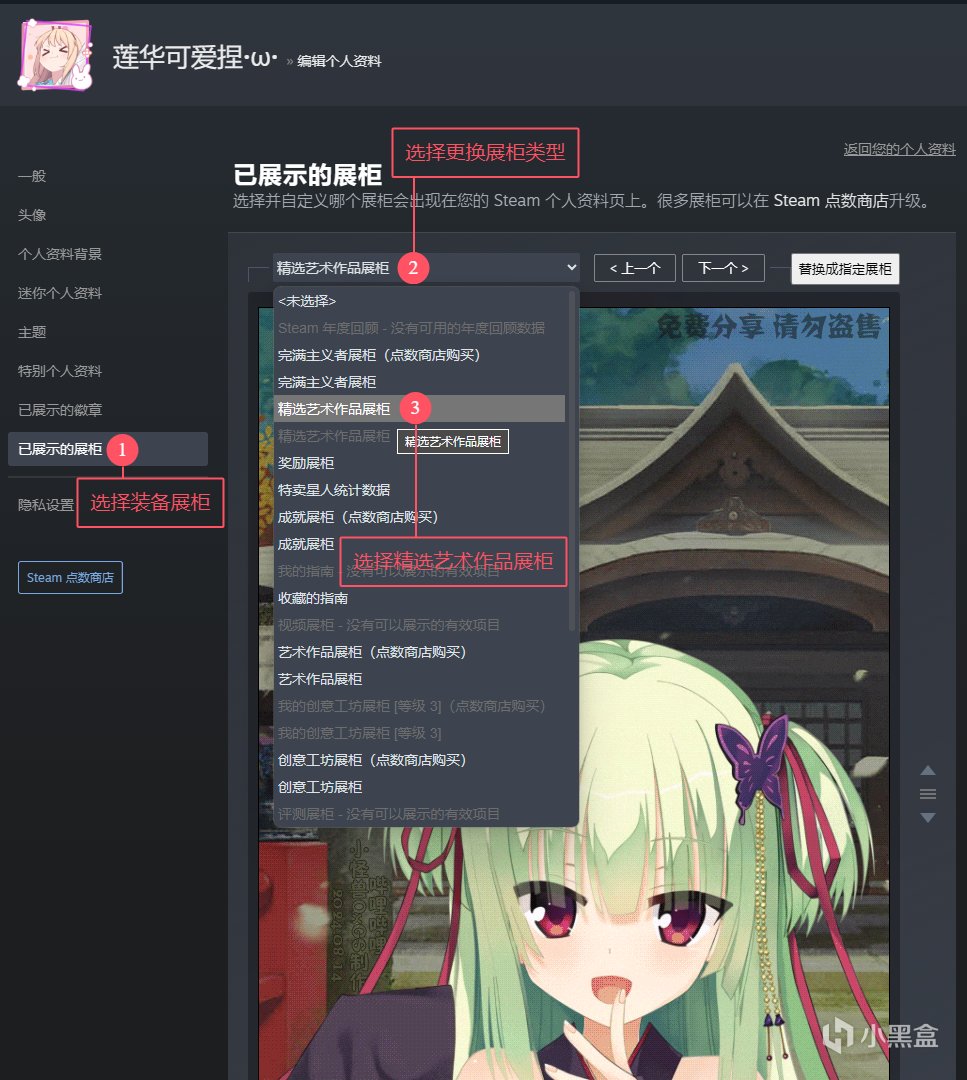Viewport: 967px width, 1080px height.
Task: Click the 上一个 button
Action: tap(634, 268)
